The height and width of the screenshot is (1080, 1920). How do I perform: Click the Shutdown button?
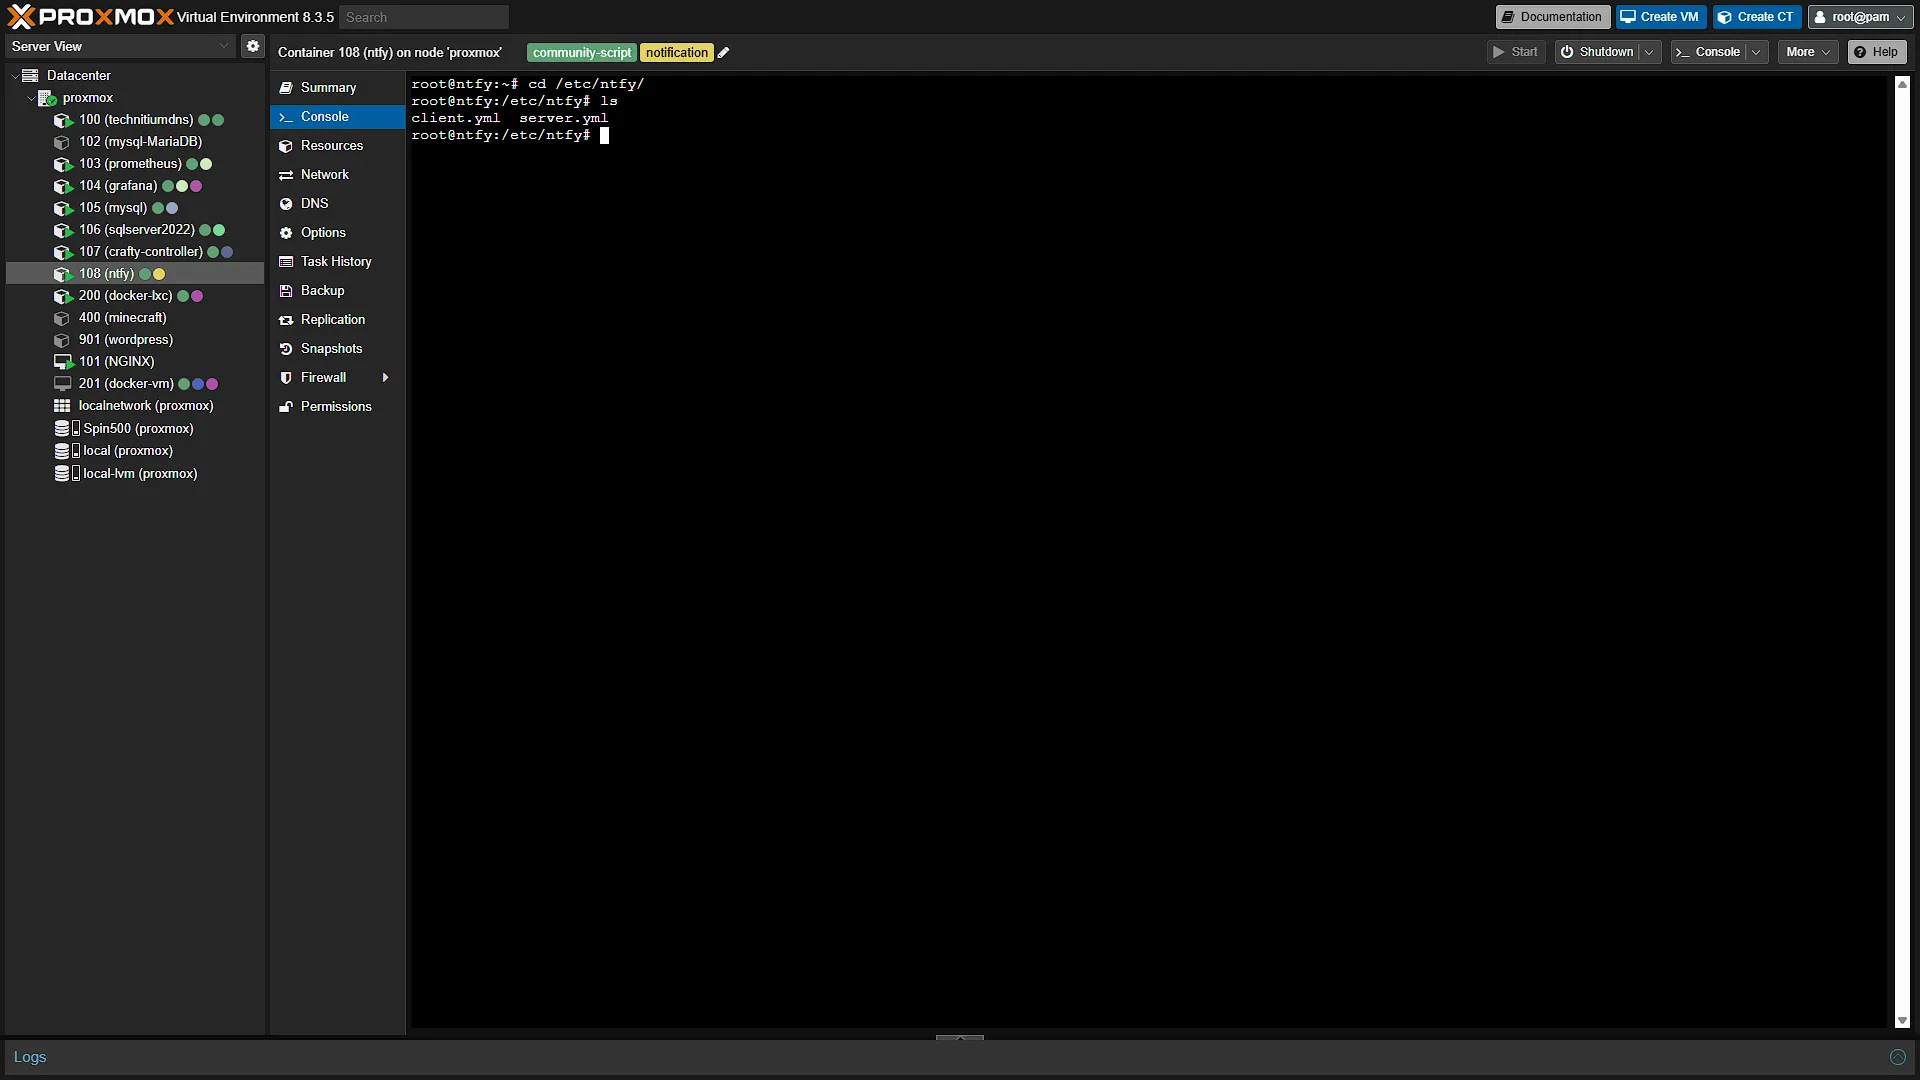1597,52
